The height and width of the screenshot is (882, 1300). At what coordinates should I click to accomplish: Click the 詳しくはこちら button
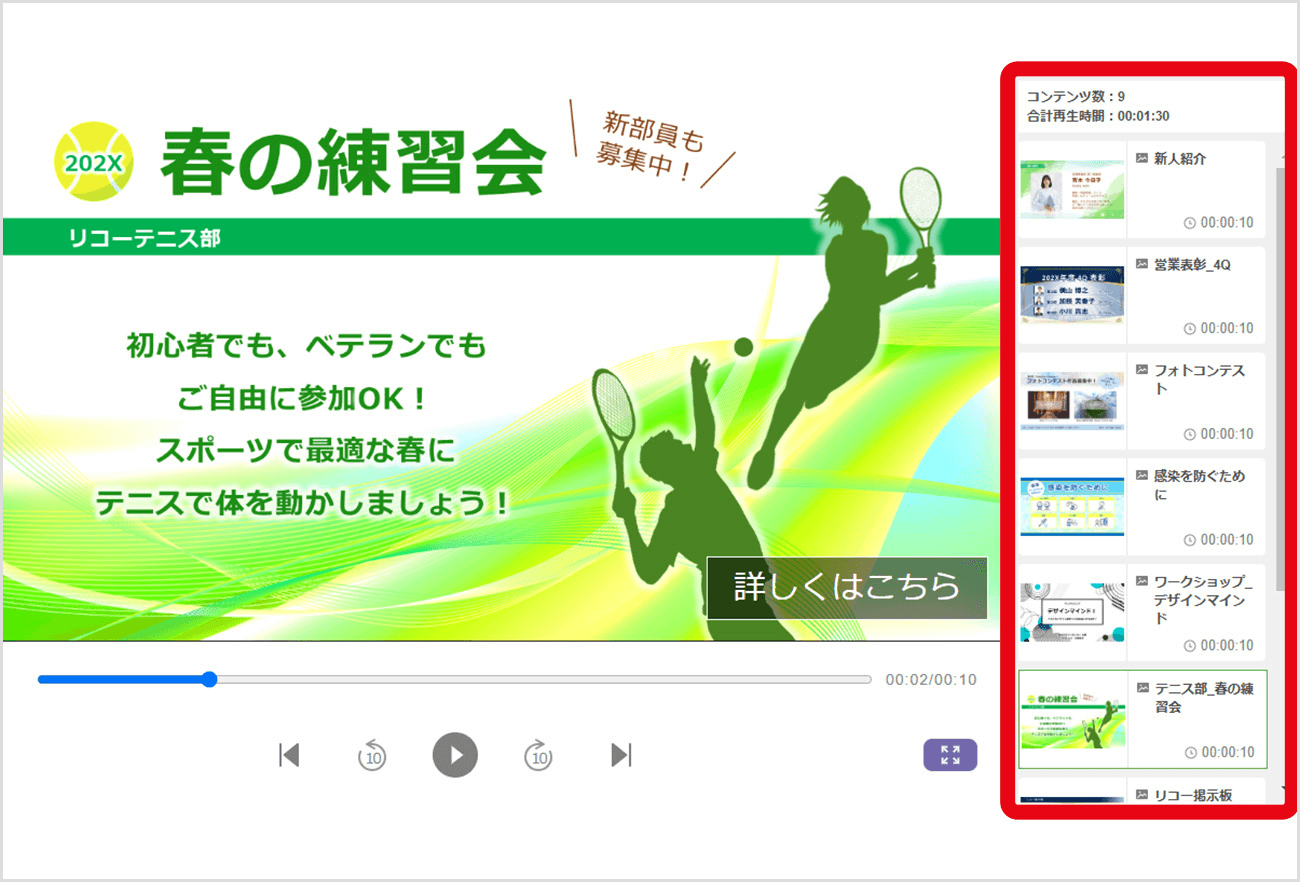pos(846,587)
